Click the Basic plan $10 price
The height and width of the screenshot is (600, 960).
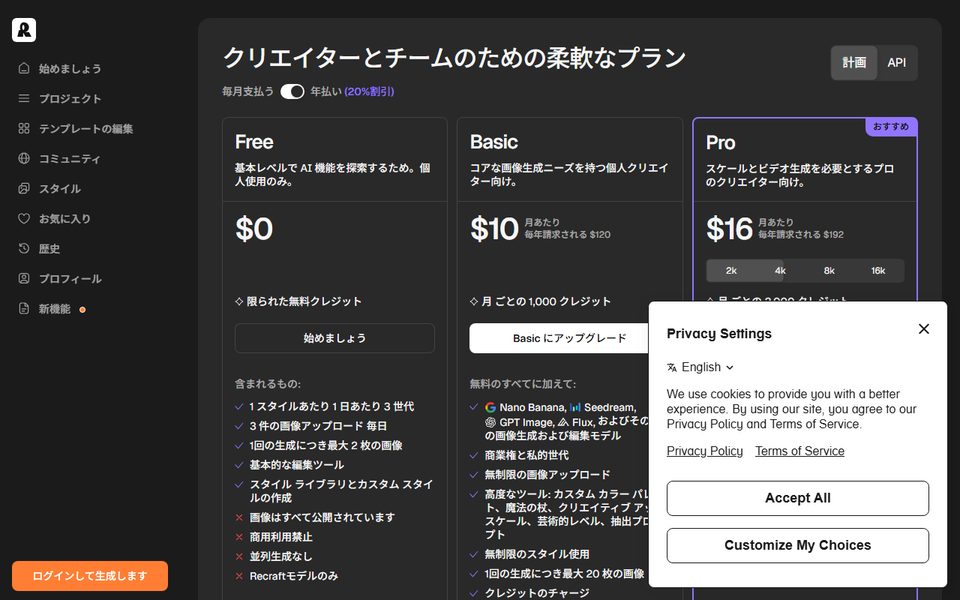pyautogui.click(x=494, y=229)
